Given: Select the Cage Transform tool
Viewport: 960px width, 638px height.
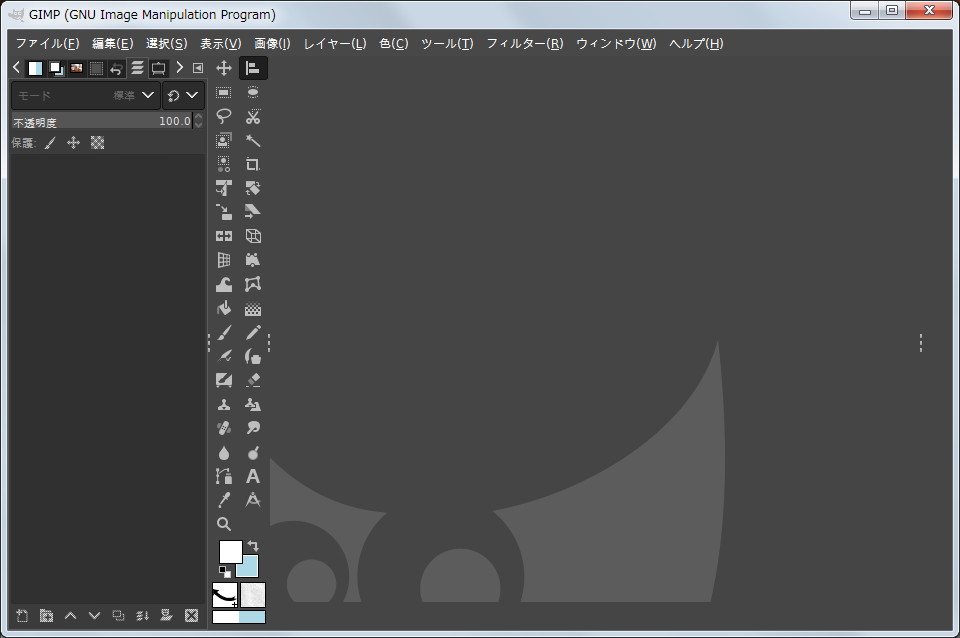Looking at the screenshot, I should point(253,284).
